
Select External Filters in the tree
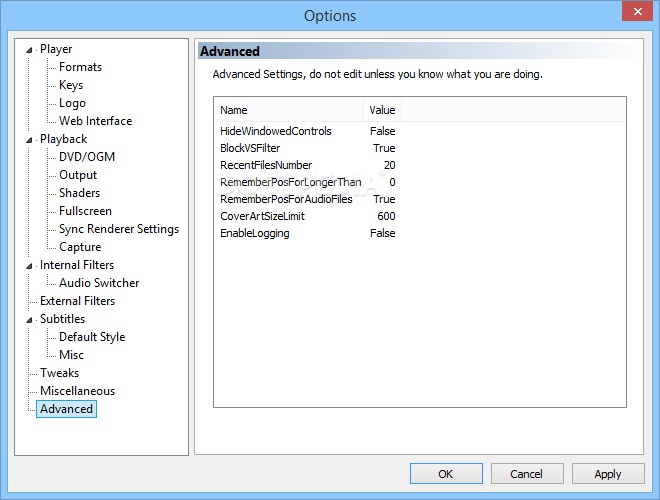[x=77, y=301]
